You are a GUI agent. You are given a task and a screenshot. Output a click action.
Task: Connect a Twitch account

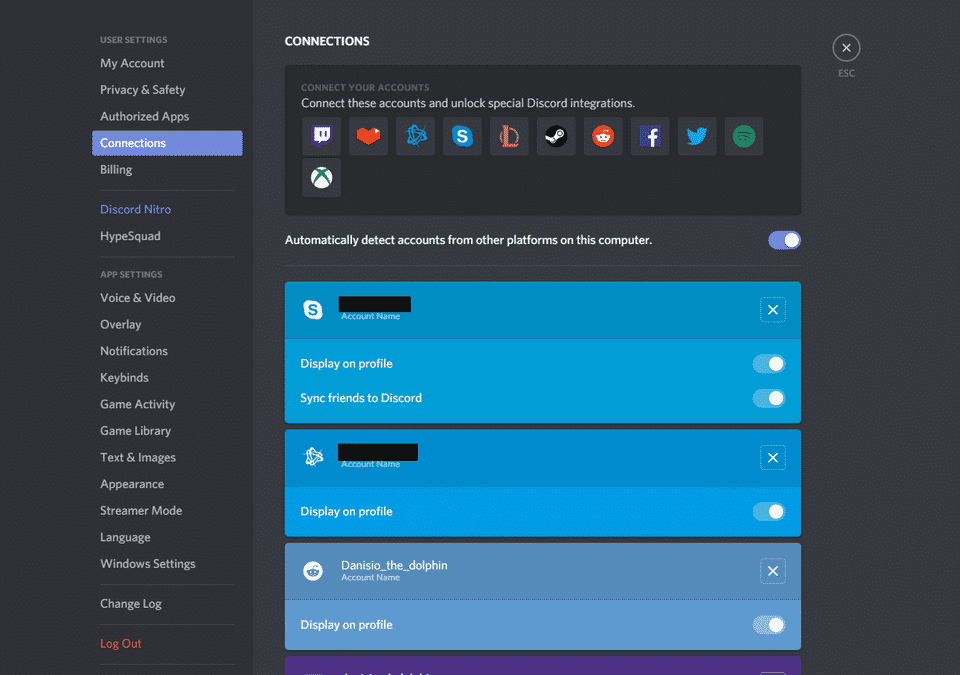[x=321, y=136]
